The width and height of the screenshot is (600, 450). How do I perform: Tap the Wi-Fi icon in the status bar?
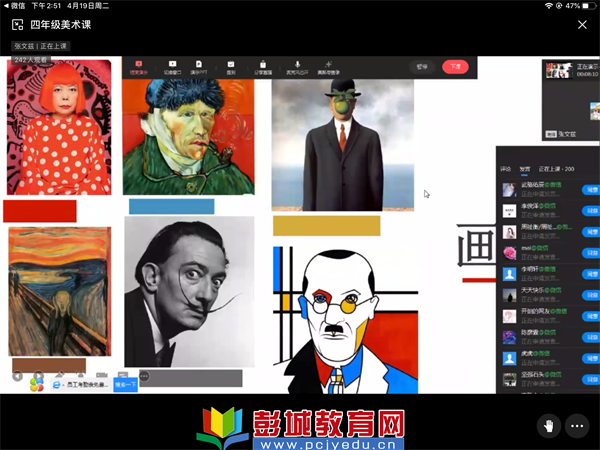549,6
